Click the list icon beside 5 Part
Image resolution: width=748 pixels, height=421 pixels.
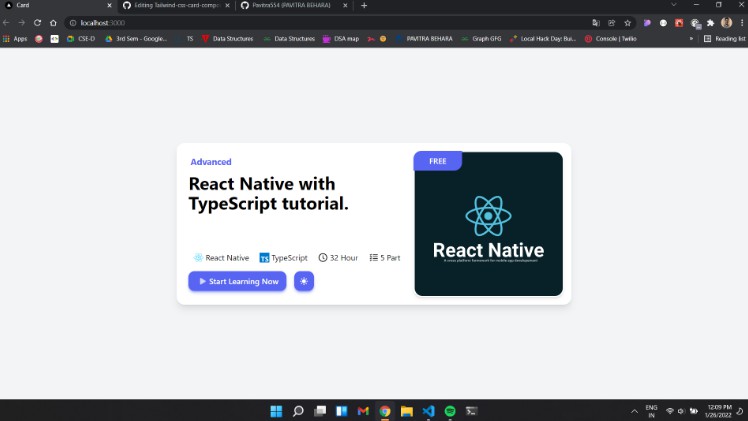pyautogui.click(x=374, y=257)
